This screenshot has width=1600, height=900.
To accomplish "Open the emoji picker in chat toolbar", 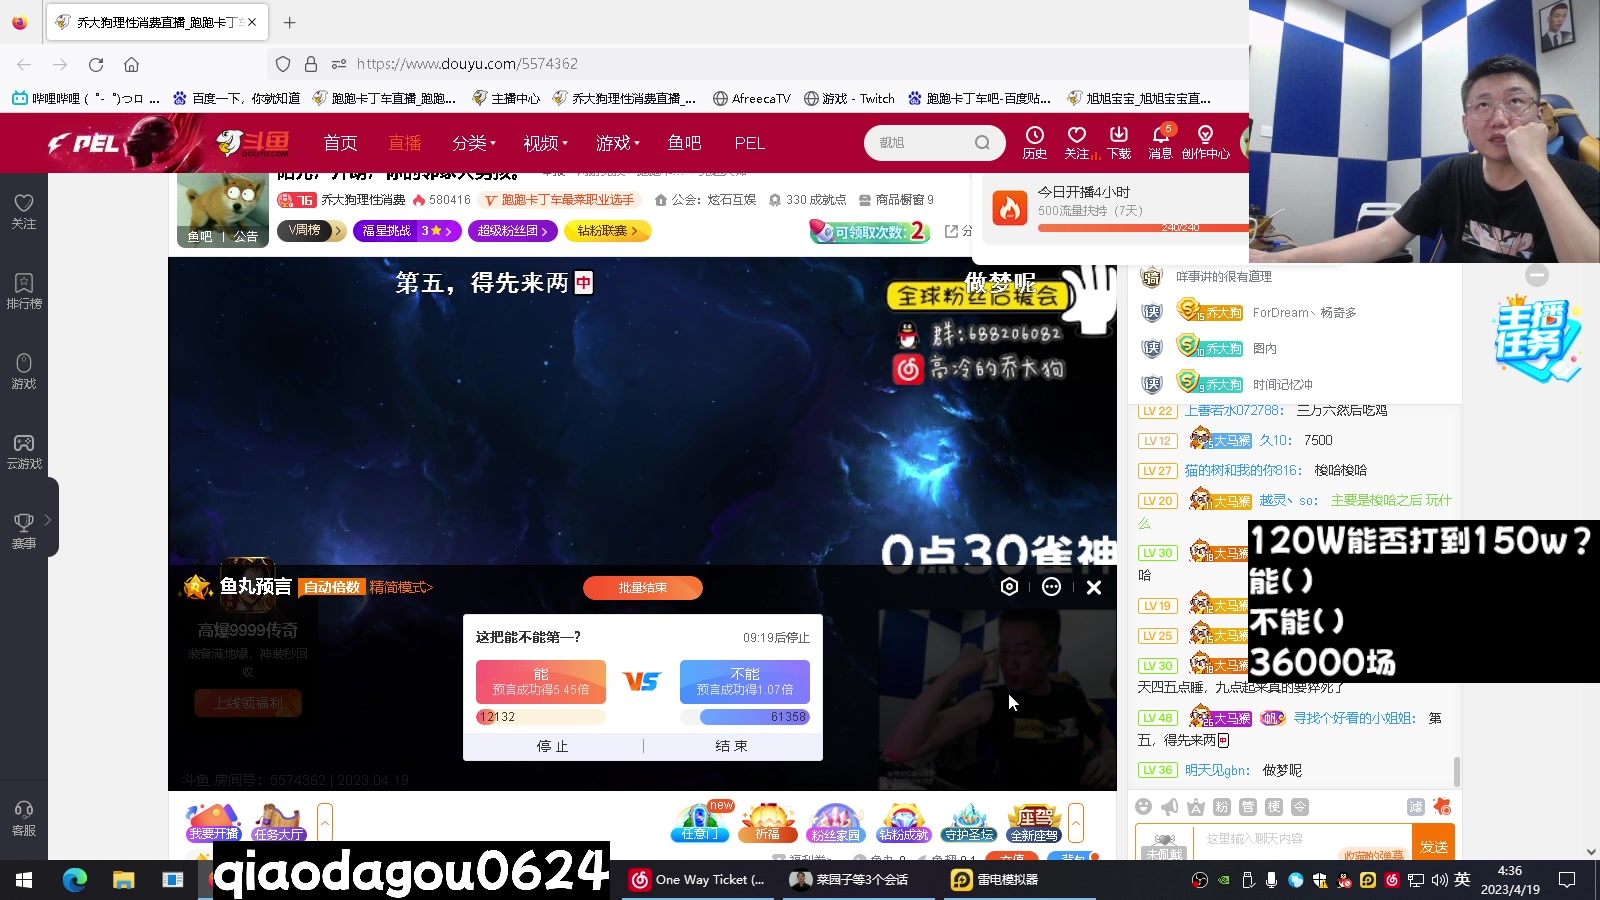I will click(1141, 806).
